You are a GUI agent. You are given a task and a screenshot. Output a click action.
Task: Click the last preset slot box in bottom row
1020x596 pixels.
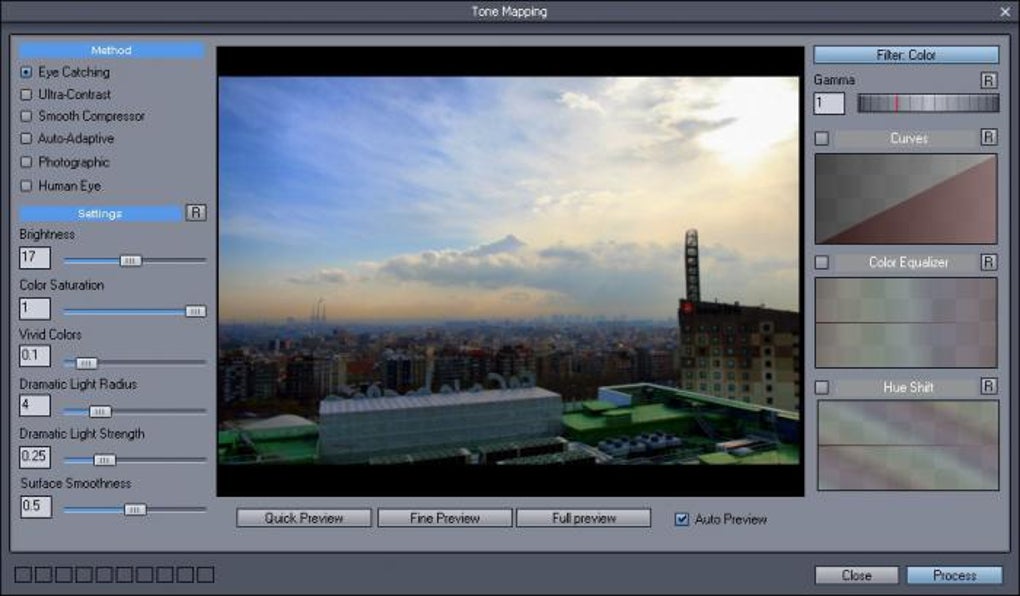click(206, 574)
